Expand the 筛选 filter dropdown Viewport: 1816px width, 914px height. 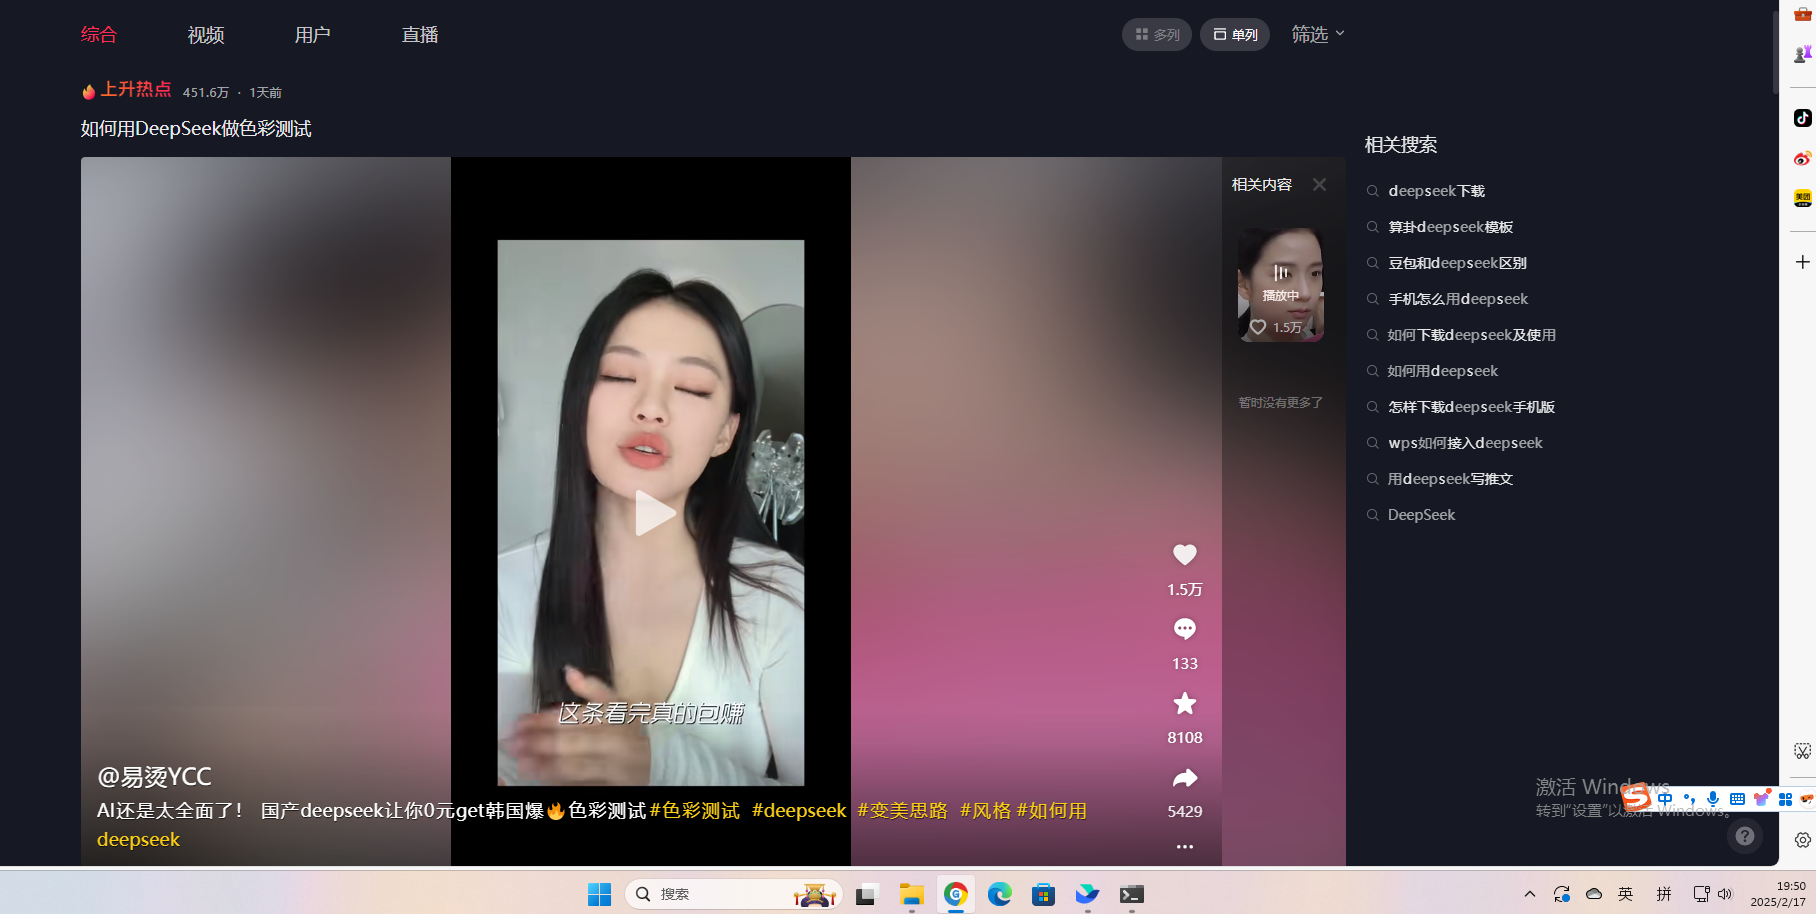tap(1318, 34)
